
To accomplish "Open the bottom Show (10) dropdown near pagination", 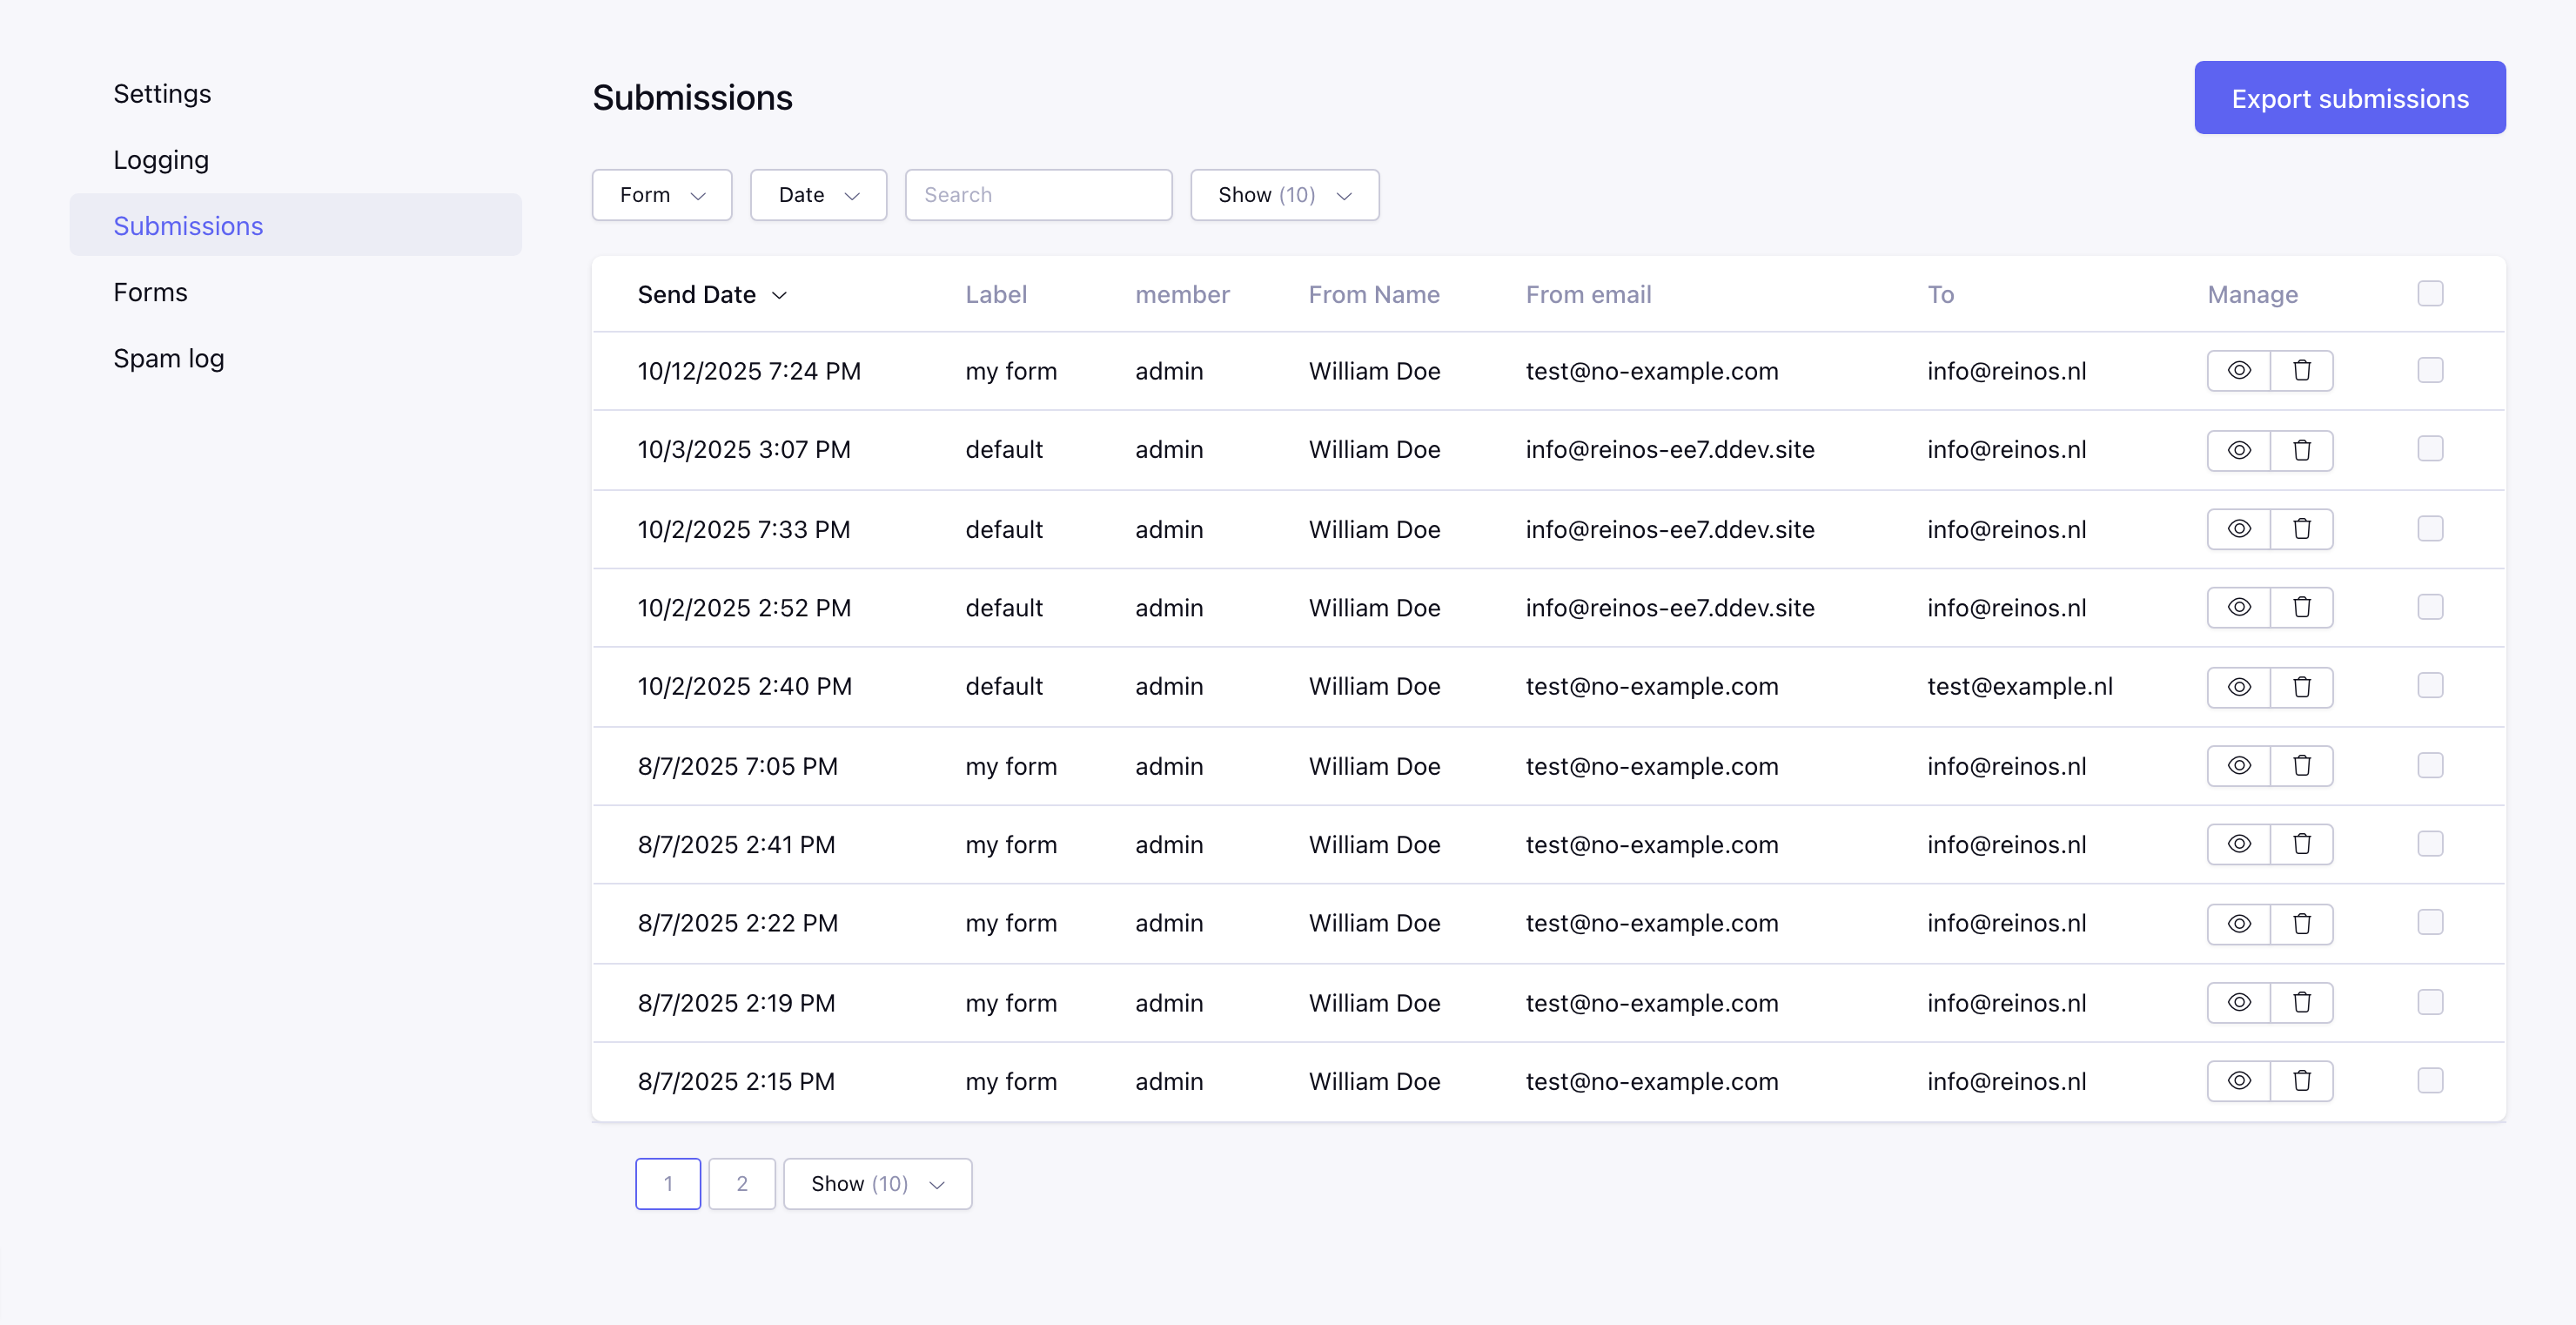I will [877, 1184].
